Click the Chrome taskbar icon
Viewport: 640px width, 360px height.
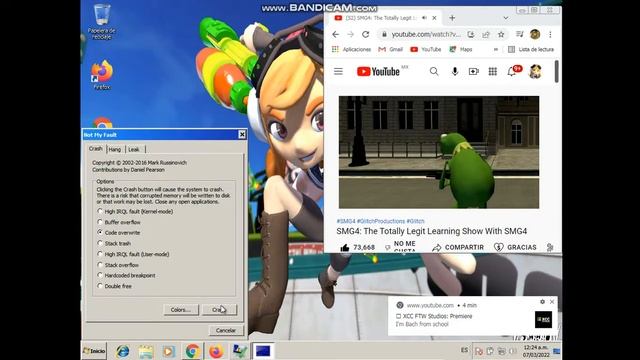pos(193,351)
